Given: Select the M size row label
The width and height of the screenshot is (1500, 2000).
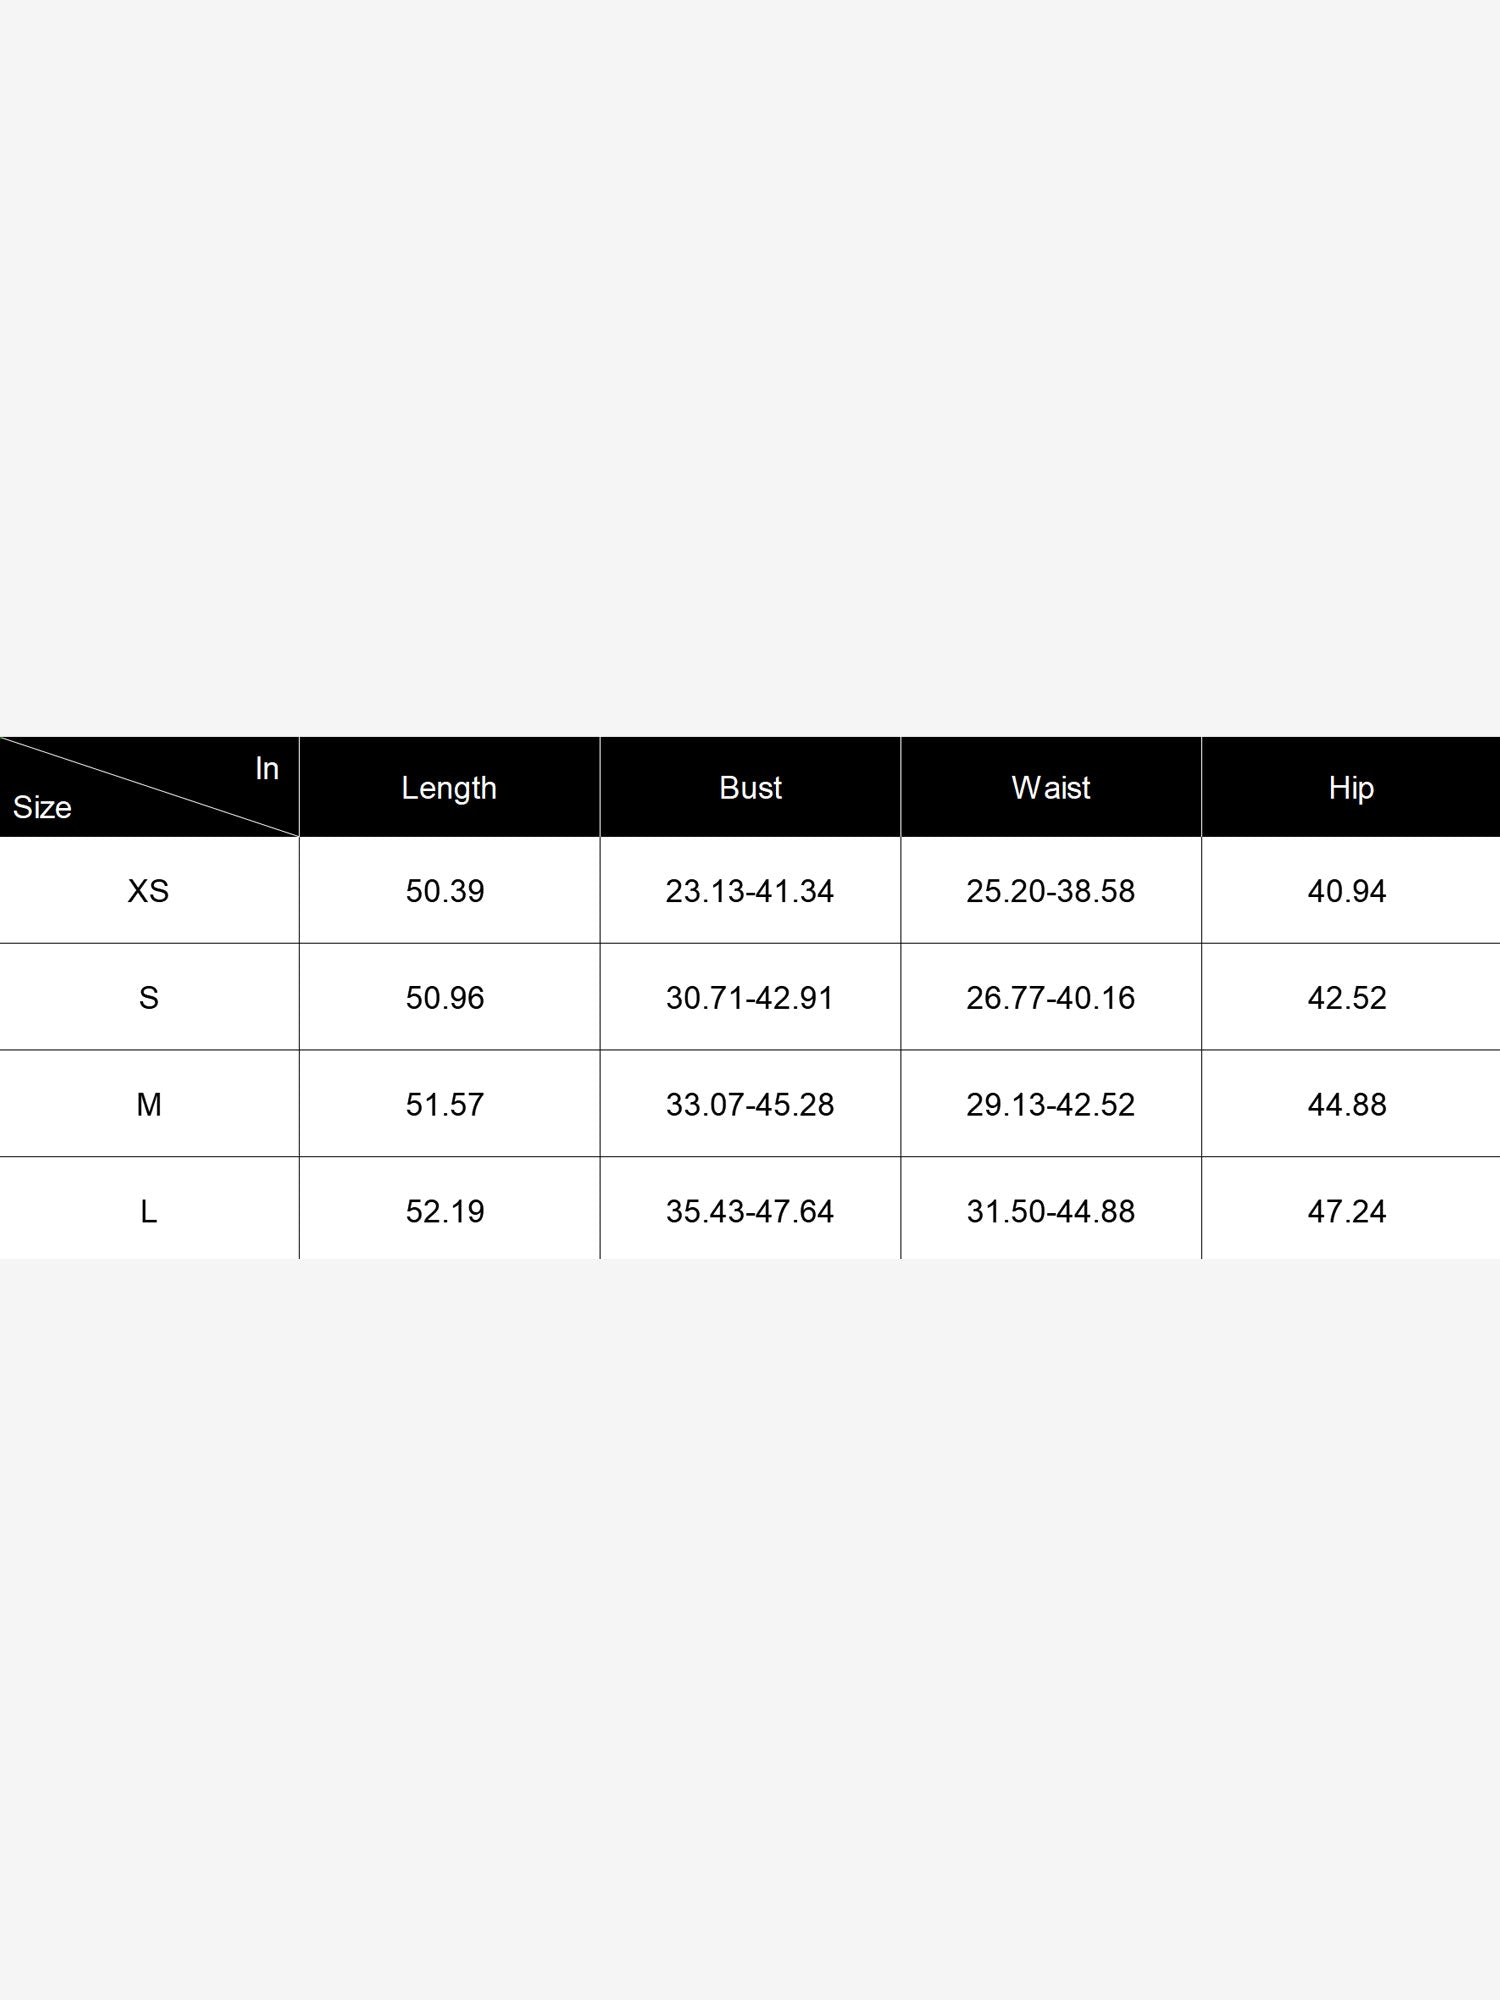Looking at the screenshot, I should (x=148, y=1105).
